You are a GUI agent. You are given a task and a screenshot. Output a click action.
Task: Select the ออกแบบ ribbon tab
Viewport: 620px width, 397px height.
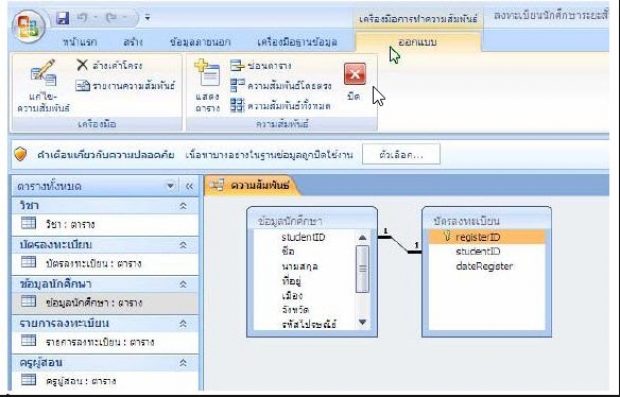coord(418,42)
